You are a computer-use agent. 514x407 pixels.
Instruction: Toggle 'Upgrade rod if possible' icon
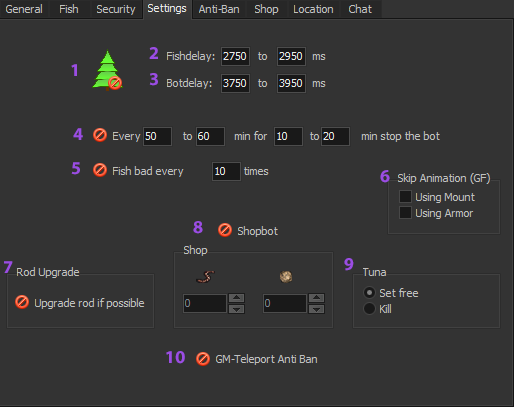point(22,302)
